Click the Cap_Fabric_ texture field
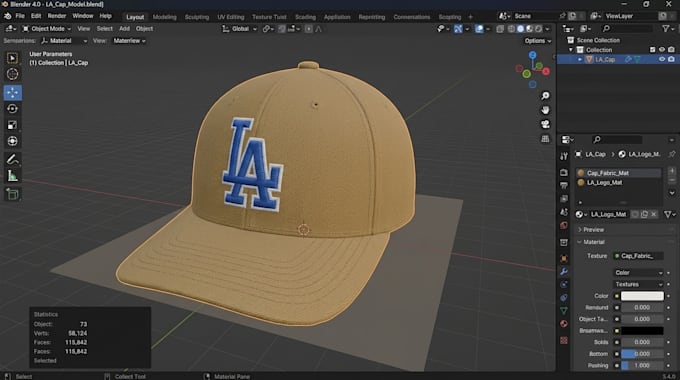 (x=638, y=256)
